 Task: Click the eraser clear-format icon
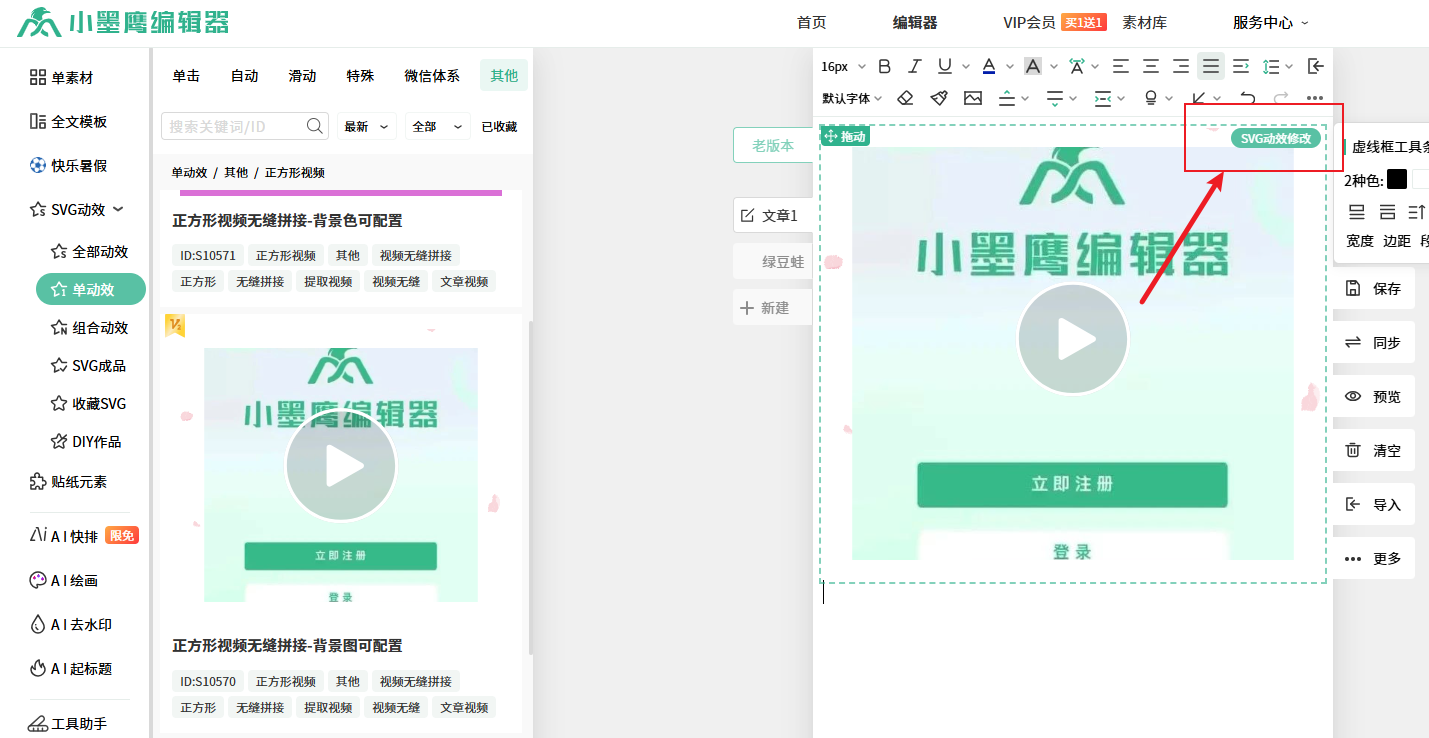point(905,98)
